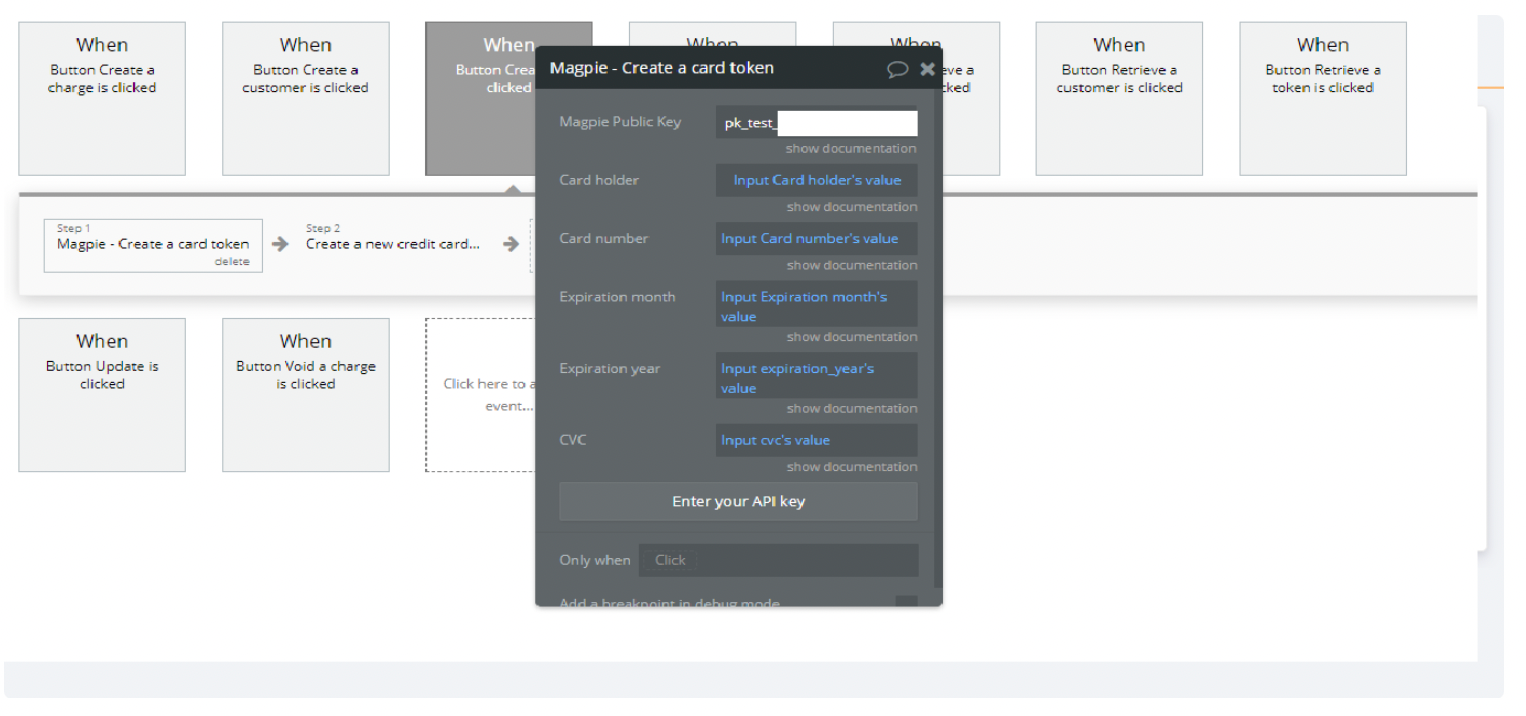Edit Input expiration_year's value expression
The image size is (1526, 716).
pyautogui.click(x=817, y=376)
